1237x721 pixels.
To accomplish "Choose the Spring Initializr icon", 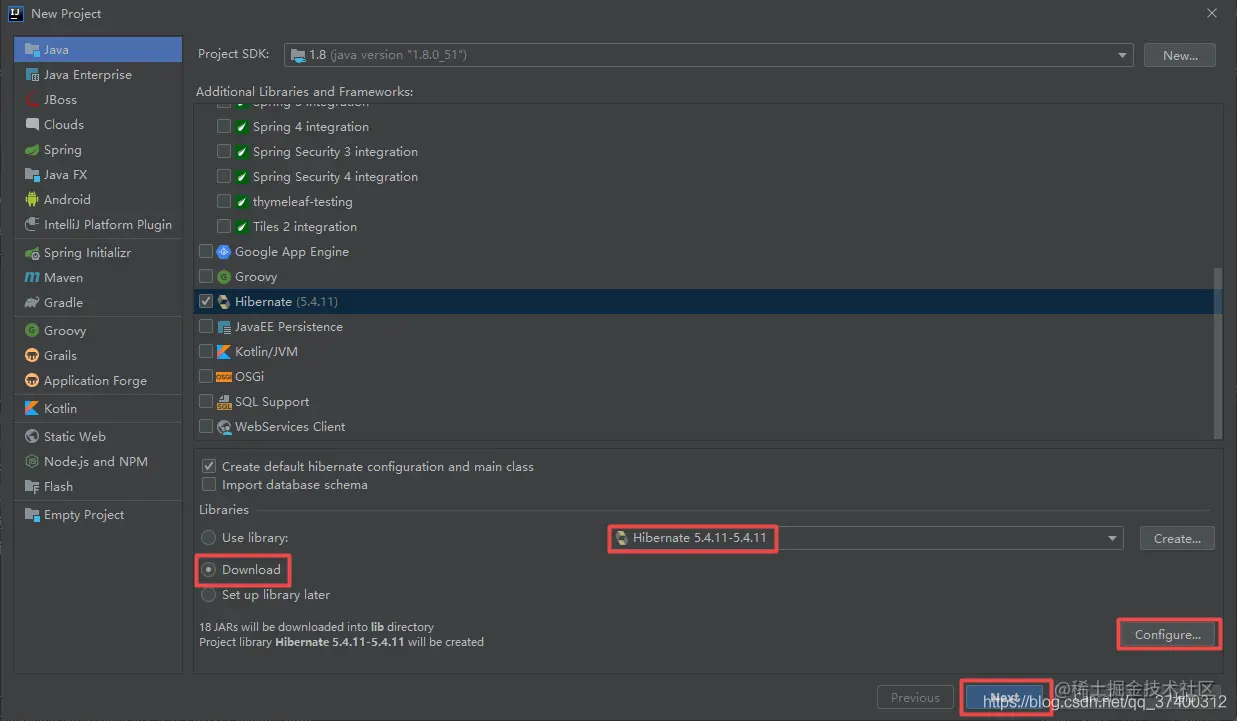I will click(x=32, y=252).
